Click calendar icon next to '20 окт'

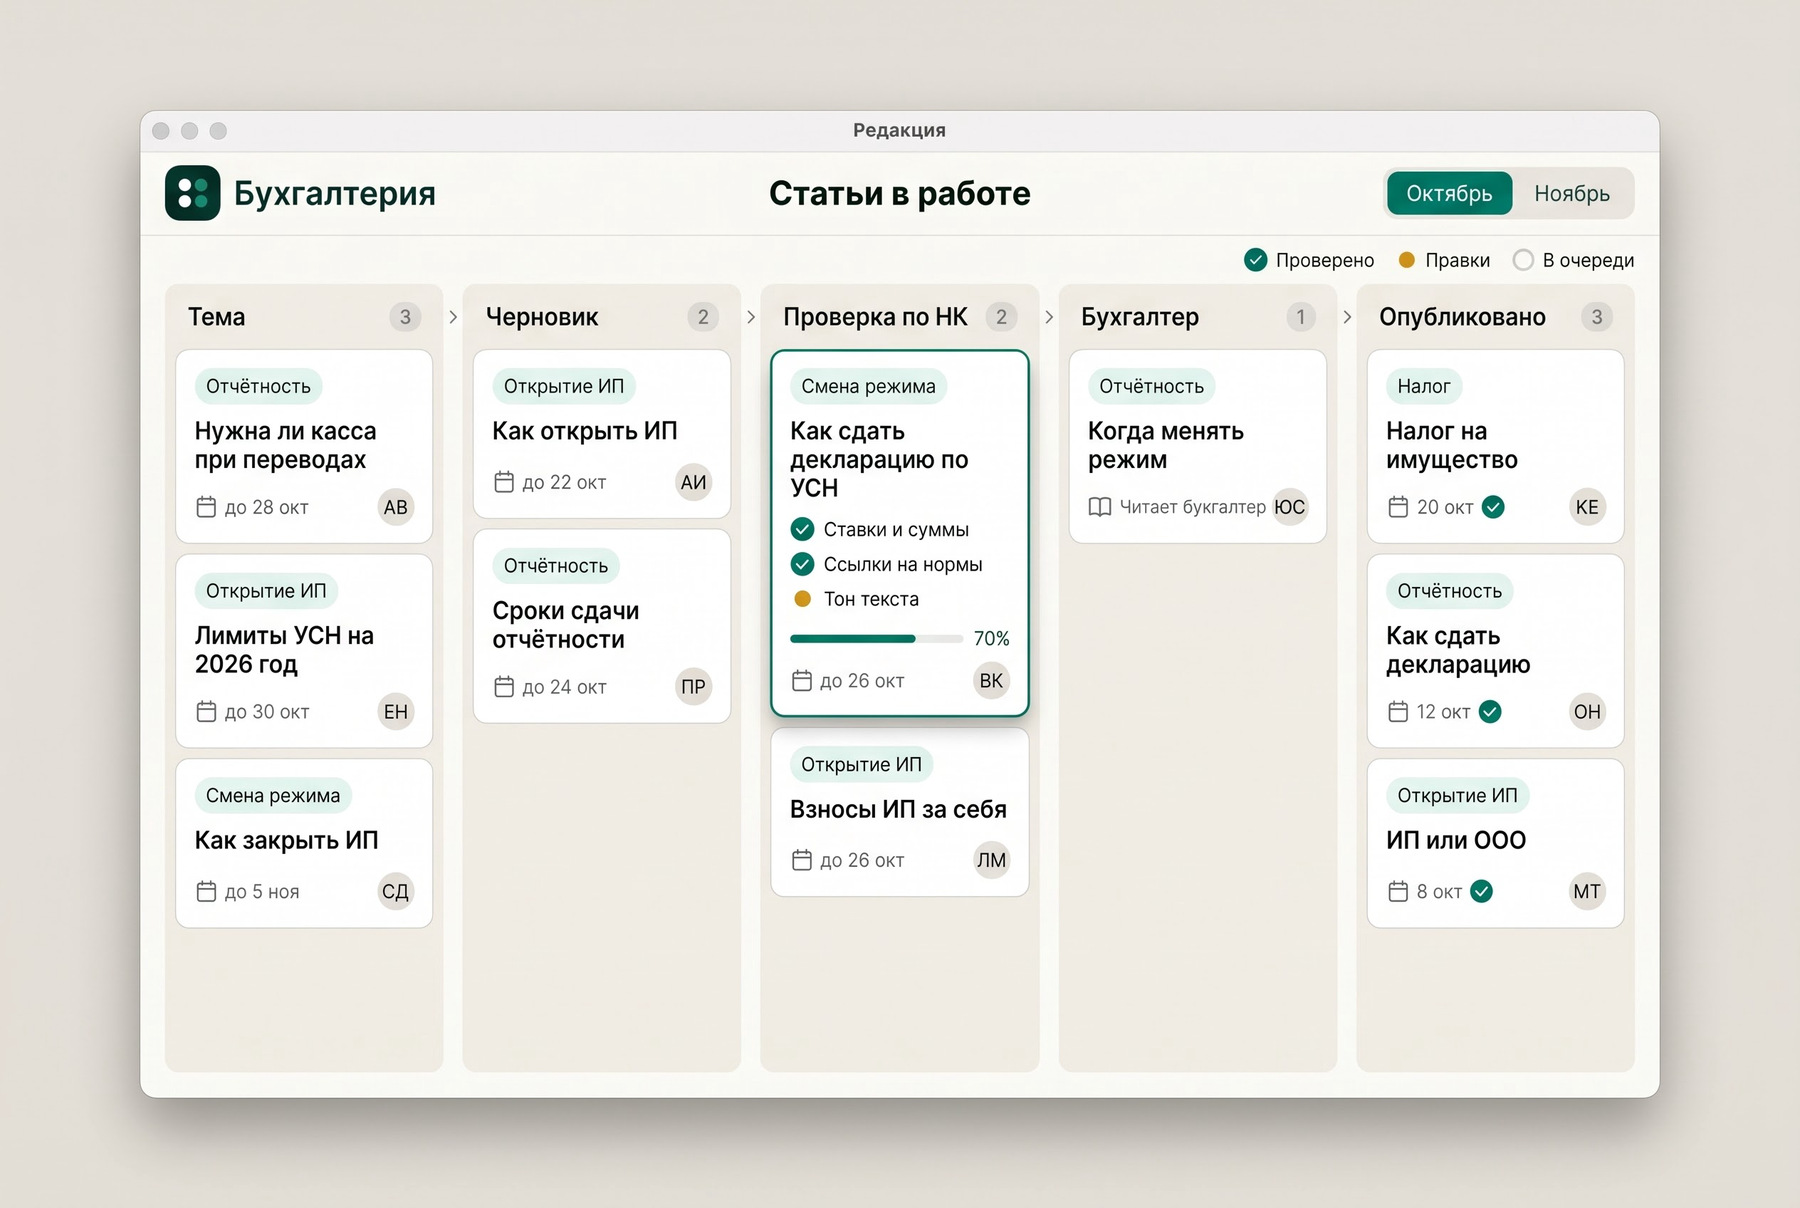pyautogui.click(x=1398, y=507)
